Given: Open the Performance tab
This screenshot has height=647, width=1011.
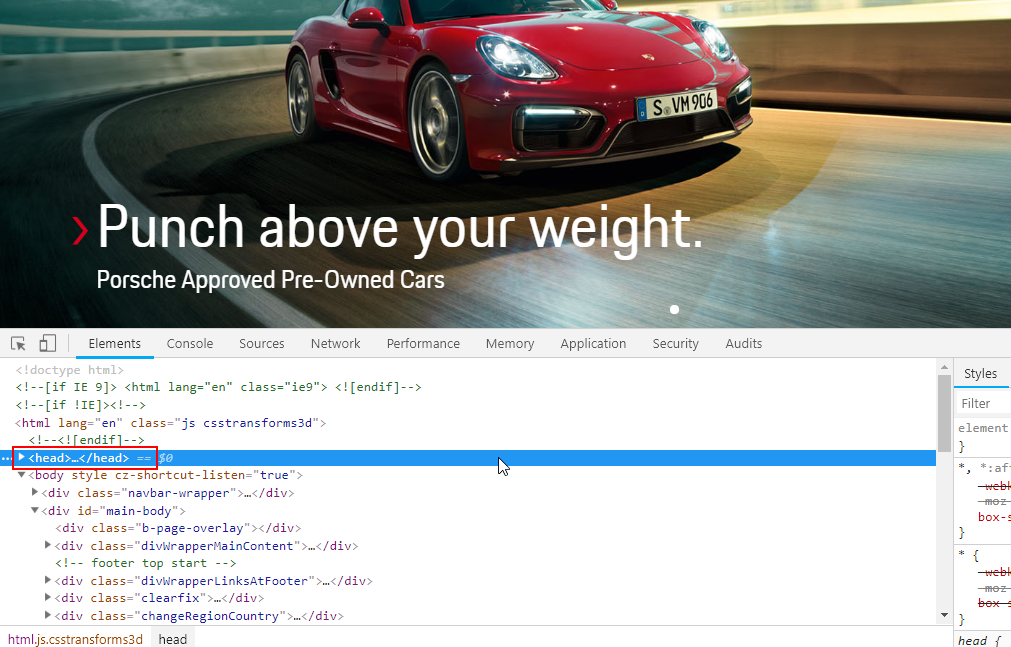Looking at the screenshot, I should click(422, 343).
